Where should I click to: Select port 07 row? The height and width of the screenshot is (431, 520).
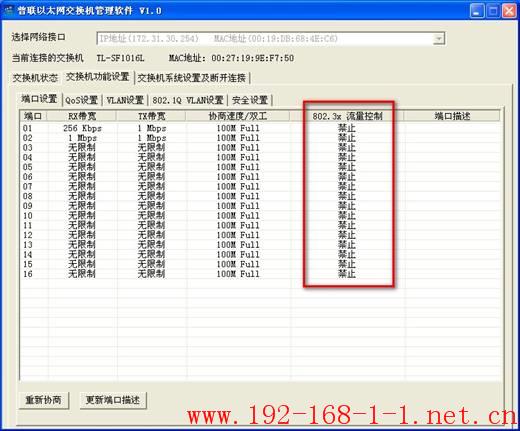coord(260,186)
